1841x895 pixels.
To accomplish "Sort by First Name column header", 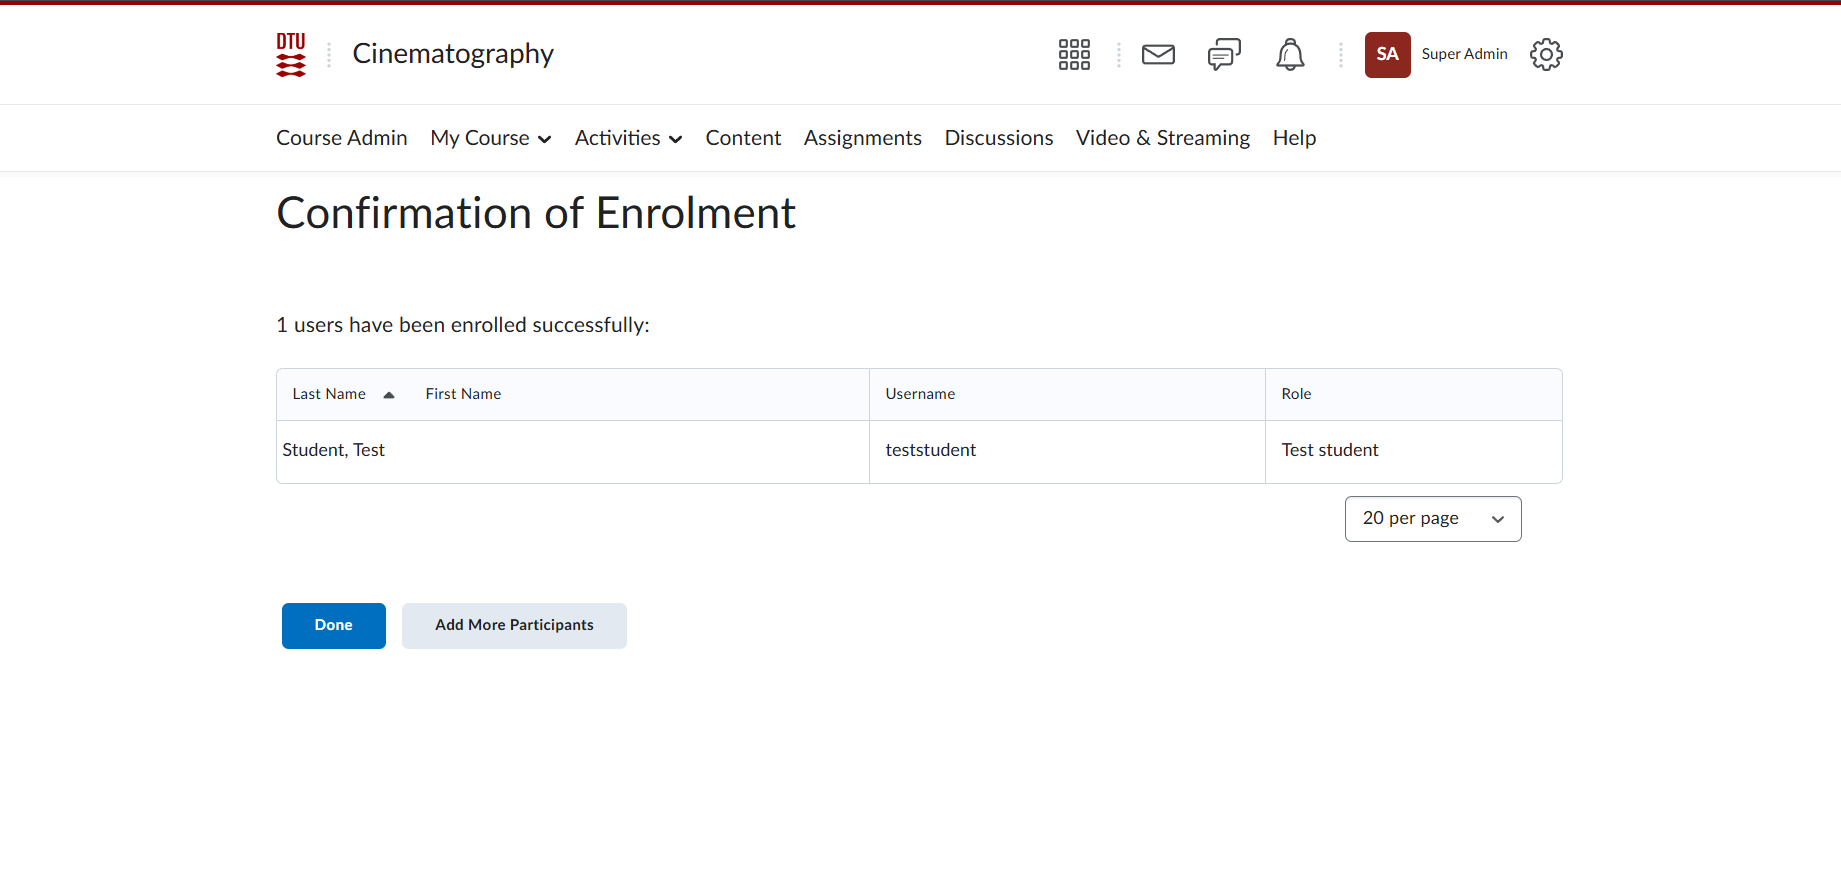I will [x=463, y=394].
